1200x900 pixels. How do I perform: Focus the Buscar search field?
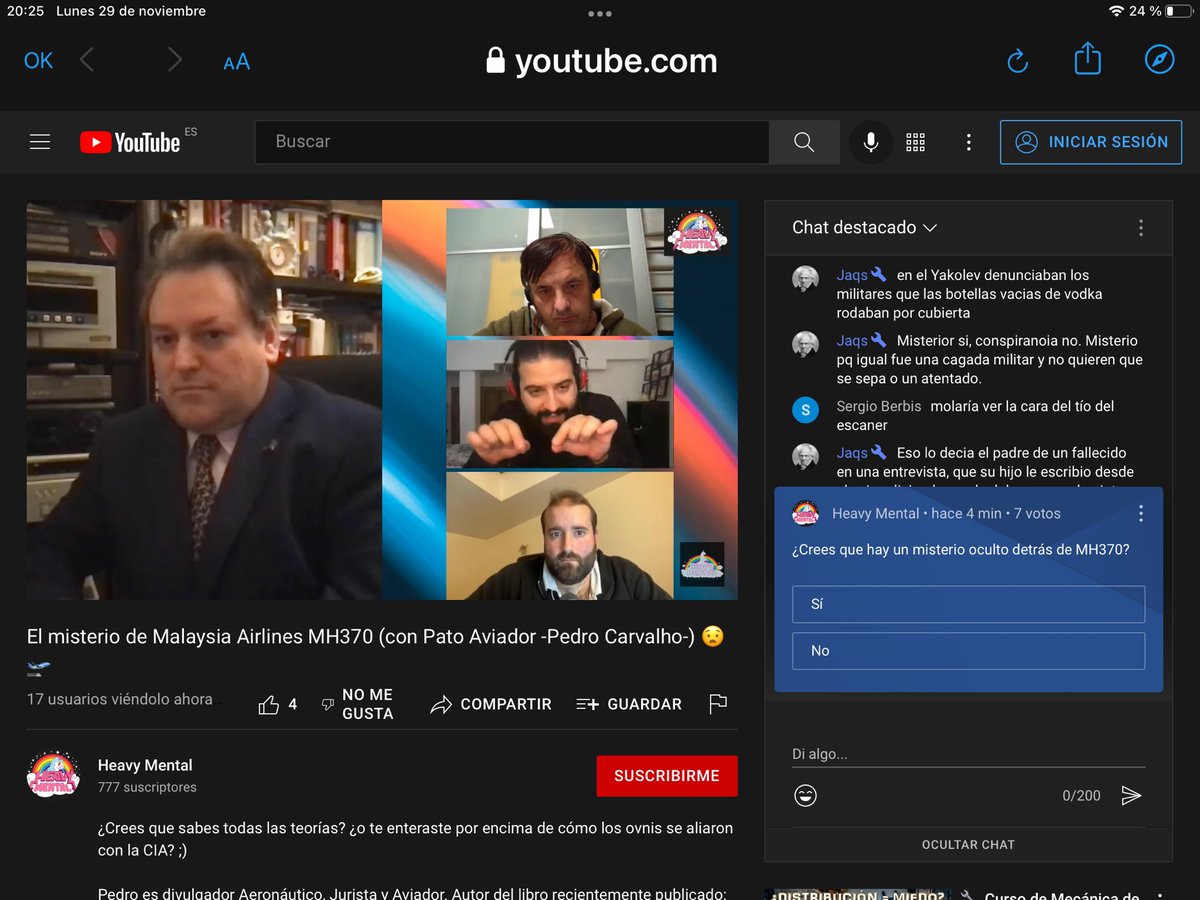pyautogui.click(x=512, y=142)
